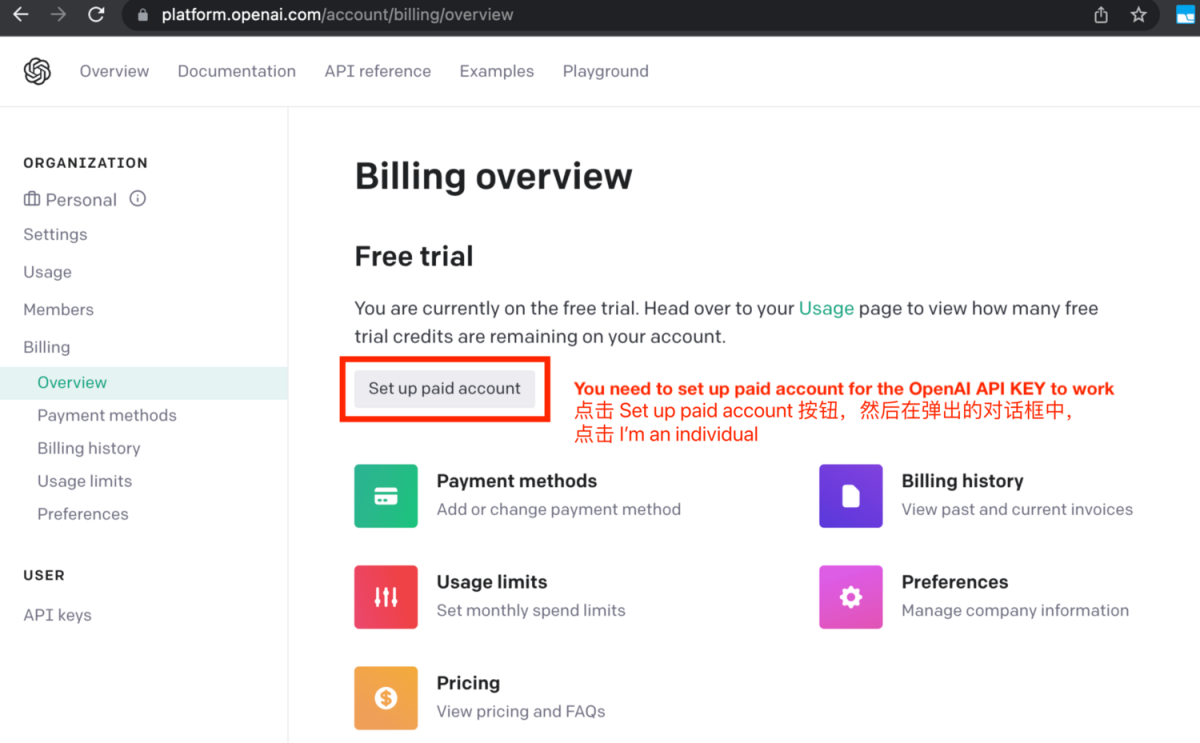Click the red Usage limits sliders icon
Image resolution: width=1200 pixels, height=743 pixels.
[386, 597]
